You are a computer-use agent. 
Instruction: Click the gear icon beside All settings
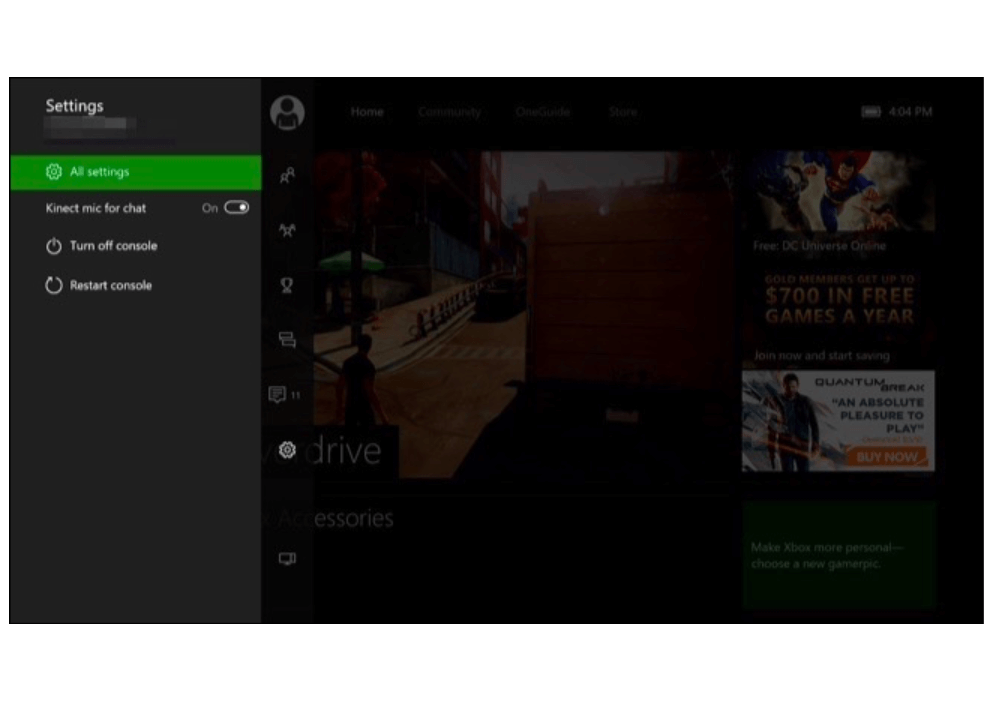(55, 171)
